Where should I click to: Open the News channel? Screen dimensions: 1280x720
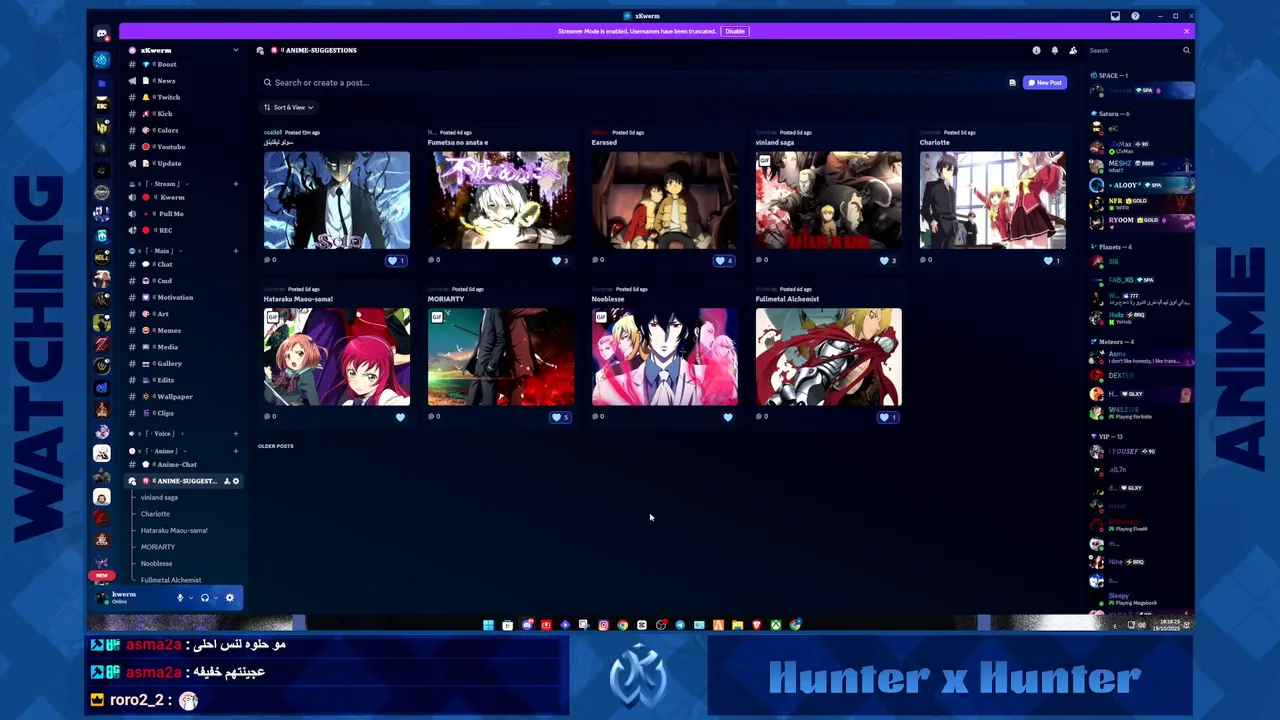pyautogui.click(x=183, y=81)
